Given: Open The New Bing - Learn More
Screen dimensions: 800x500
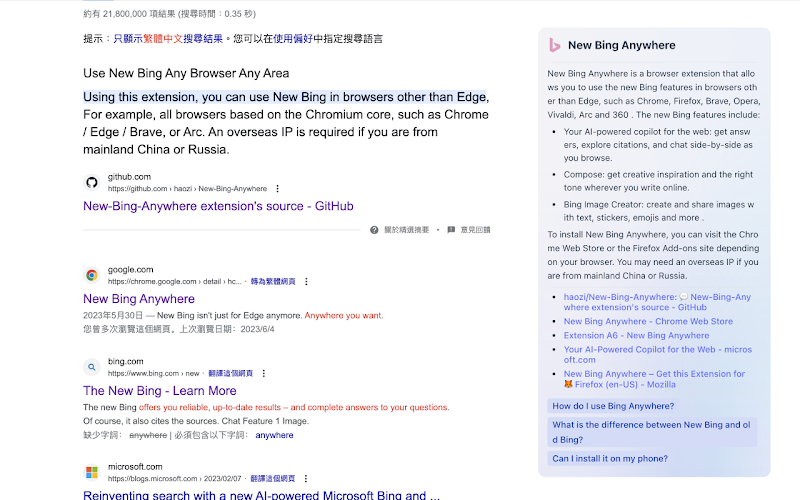Looking at the screenshot, I should click(160, 391).
